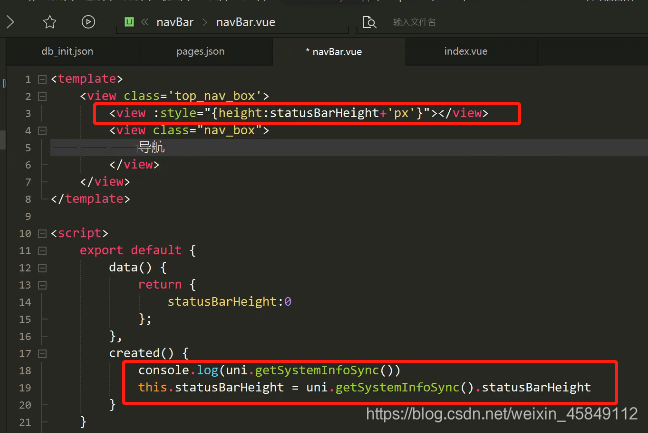
Task: Switch to index.vue tab
Action: pos(466,52)
